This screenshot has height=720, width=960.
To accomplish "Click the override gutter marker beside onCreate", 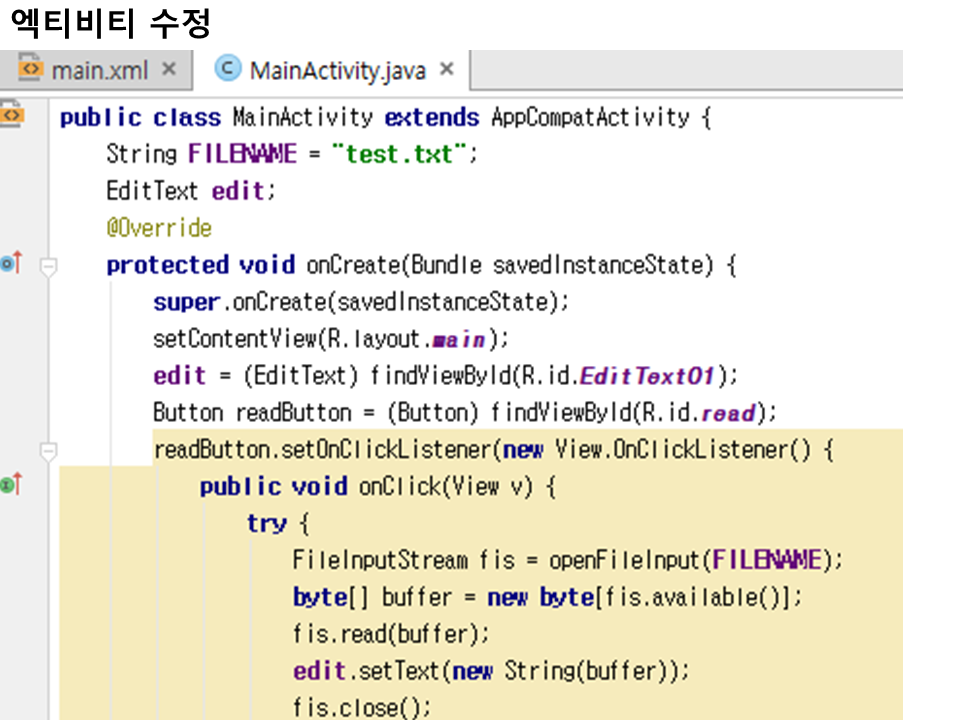I will click(11, 264).
